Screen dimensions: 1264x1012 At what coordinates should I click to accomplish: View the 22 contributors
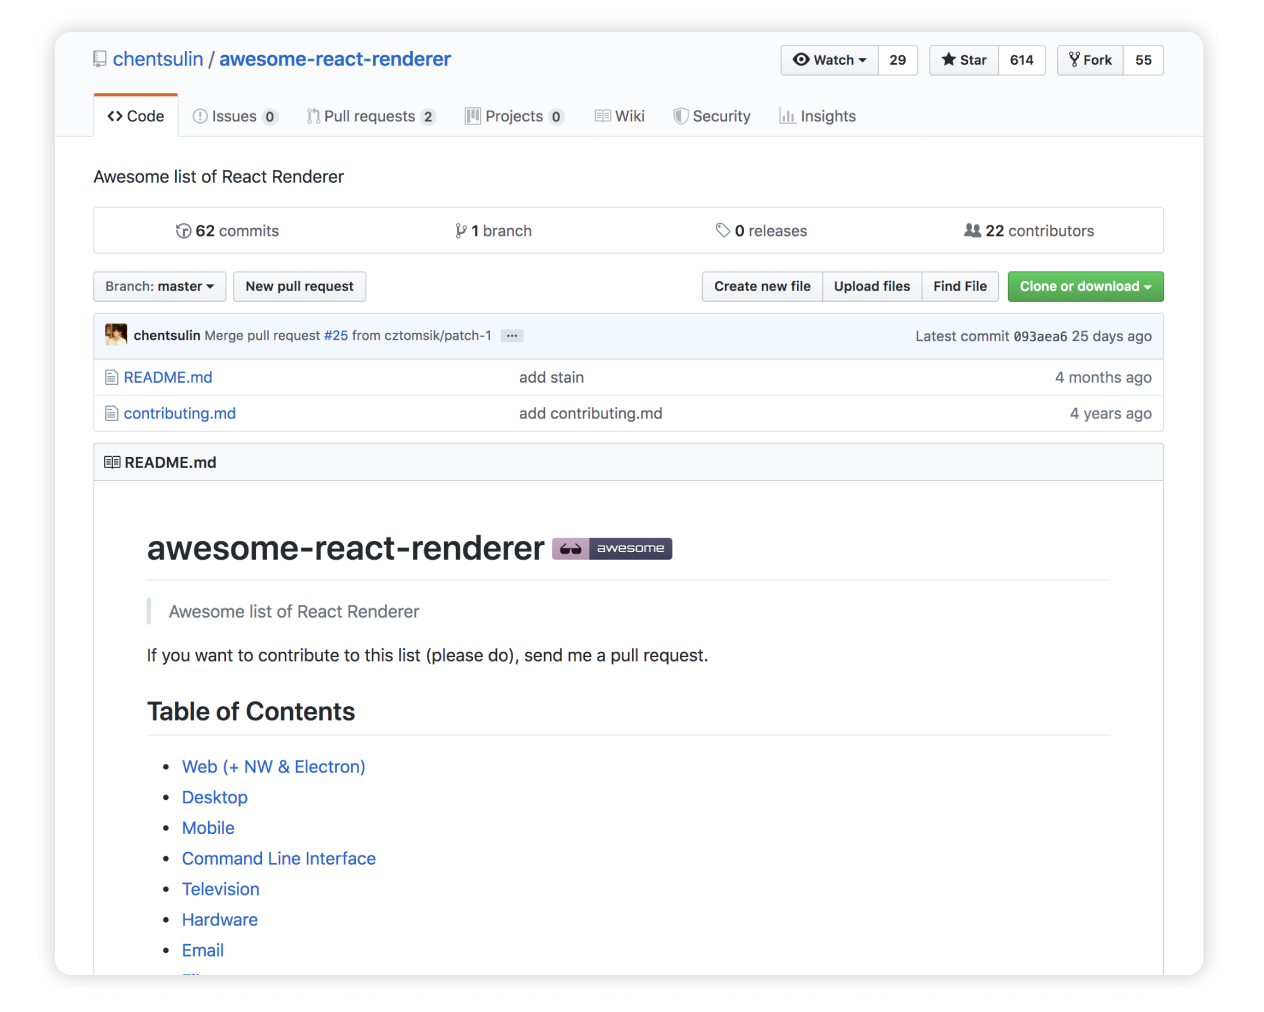pos(1029,231)
